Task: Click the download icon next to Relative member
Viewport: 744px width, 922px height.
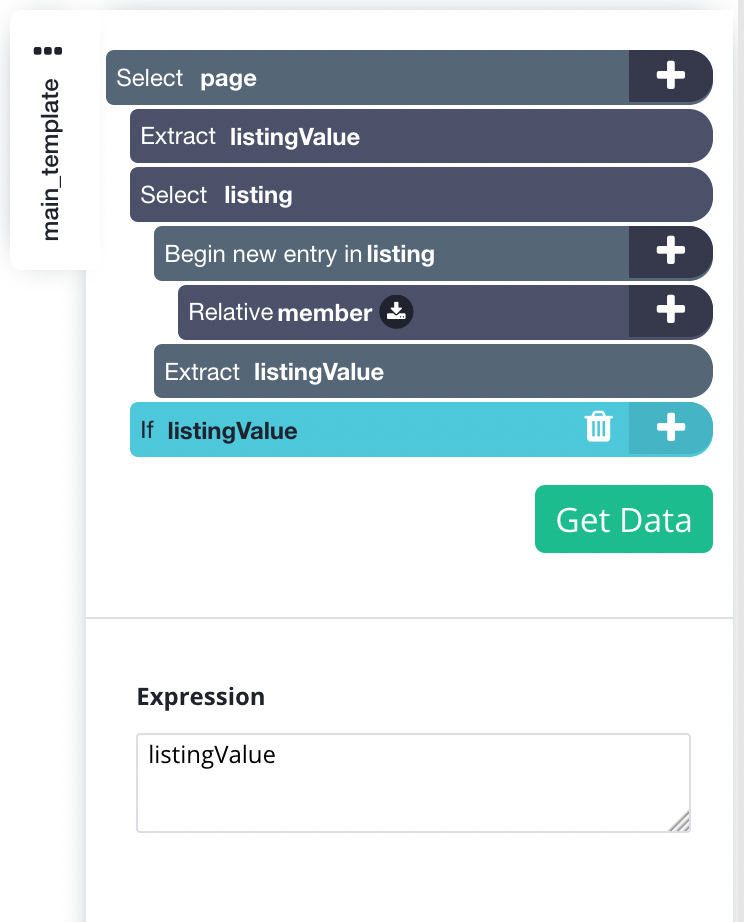Action: point(396,312)
